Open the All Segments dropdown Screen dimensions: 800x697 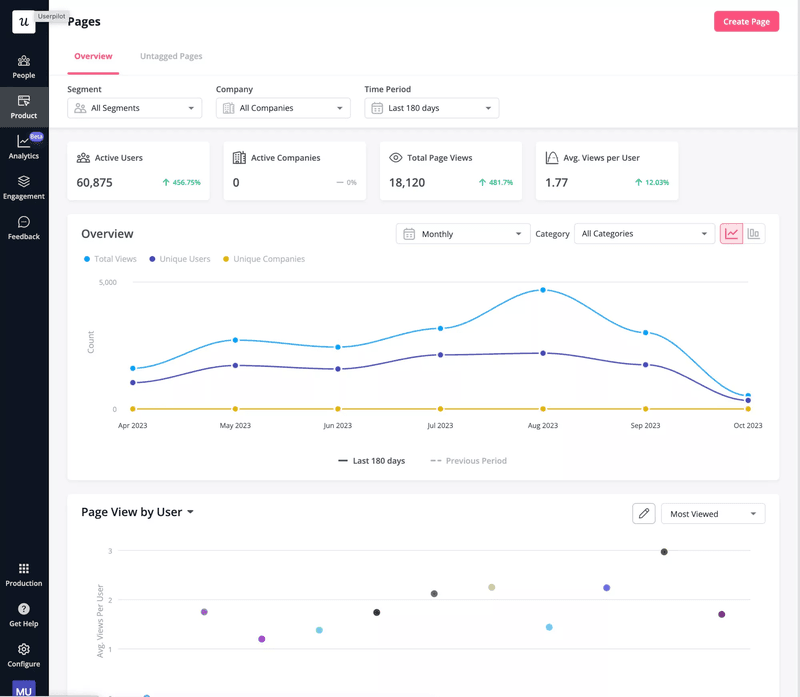(x=134, y=107)
